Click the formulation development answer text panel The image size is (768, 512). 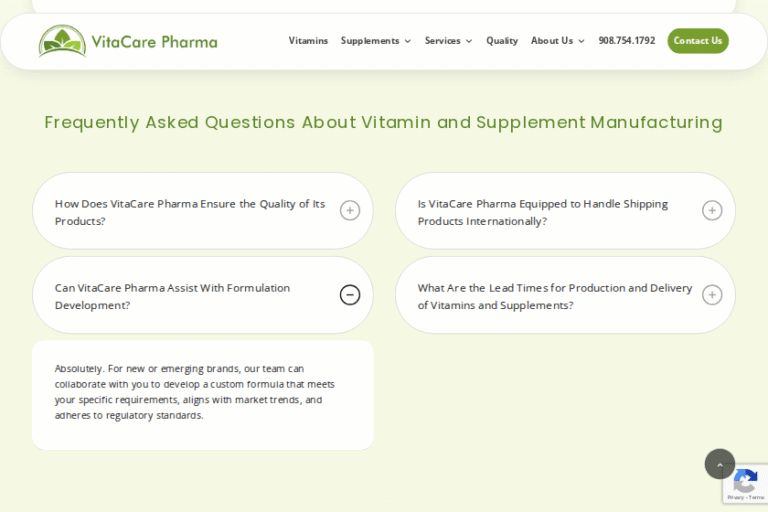coord(195,392)
